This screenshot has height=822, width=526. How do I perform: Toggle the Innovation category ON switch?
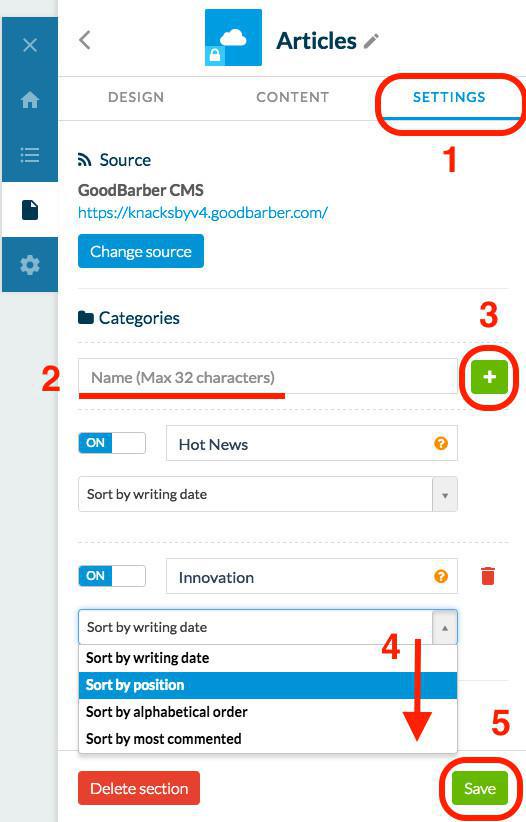[112, 576]
